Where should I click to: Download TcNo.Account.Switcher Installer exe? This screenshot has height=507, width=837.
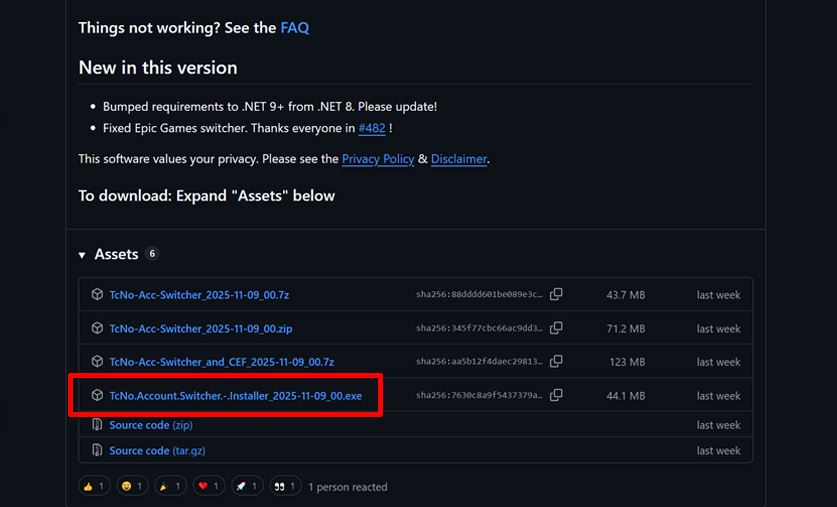(x=235, y=396)
